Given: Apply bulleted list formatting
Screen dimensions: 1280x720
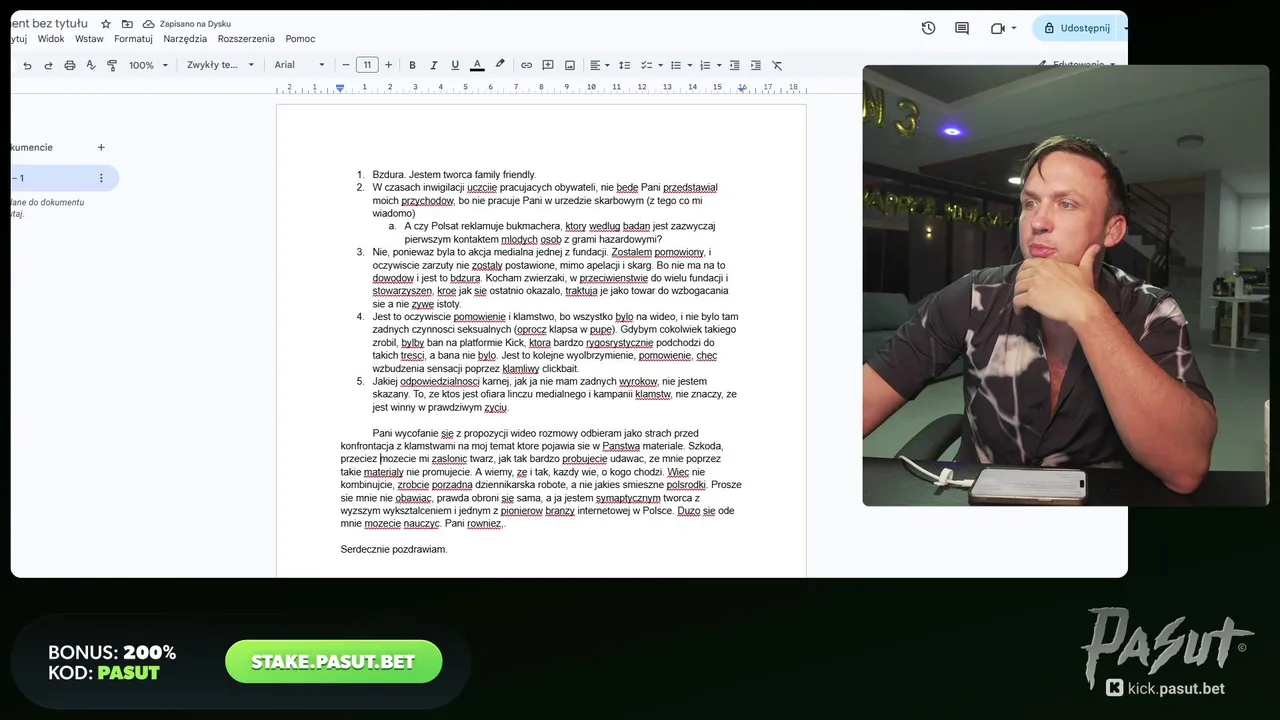Looking at the screenshot, I should pyautogui.click(x=676, y=65).
